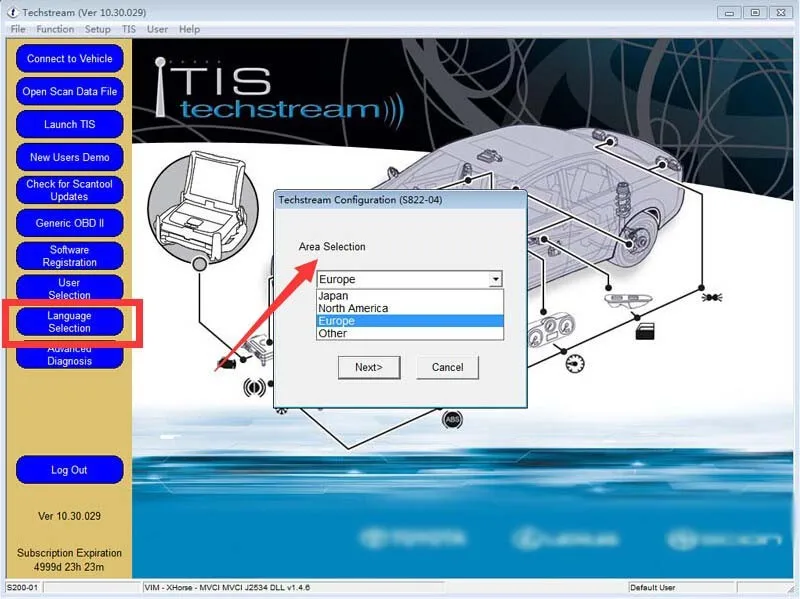Select Japan in the area list
The height and width of the screenshot is (599, 800).
point(410,296)
